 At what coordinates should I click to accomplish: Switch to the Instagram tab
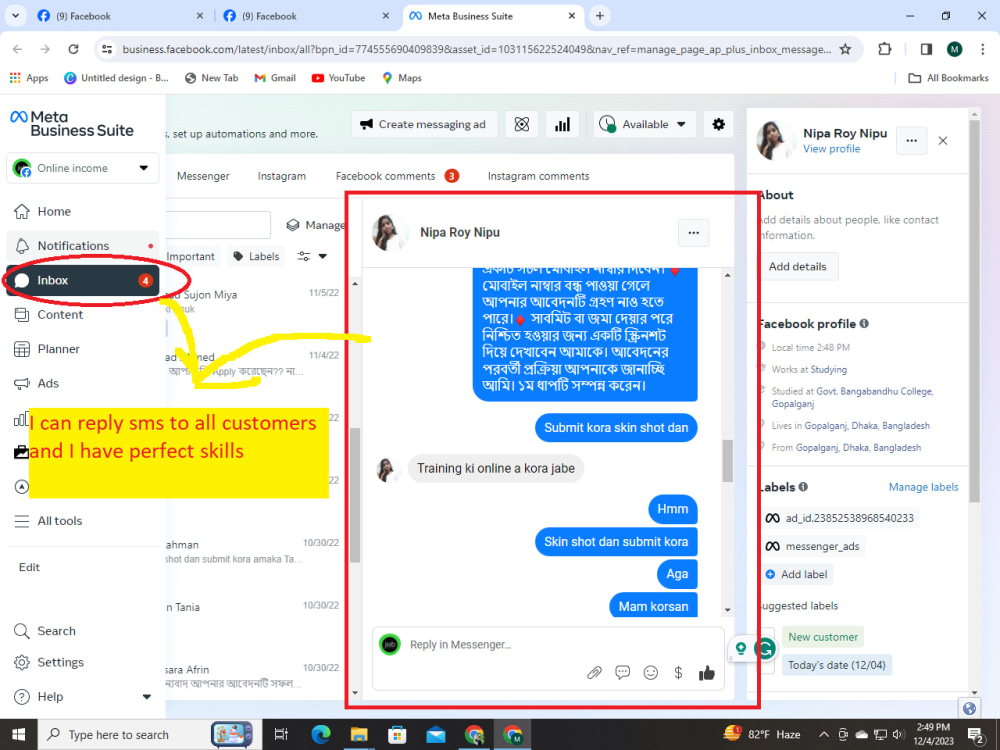click(x=282, y=176)
